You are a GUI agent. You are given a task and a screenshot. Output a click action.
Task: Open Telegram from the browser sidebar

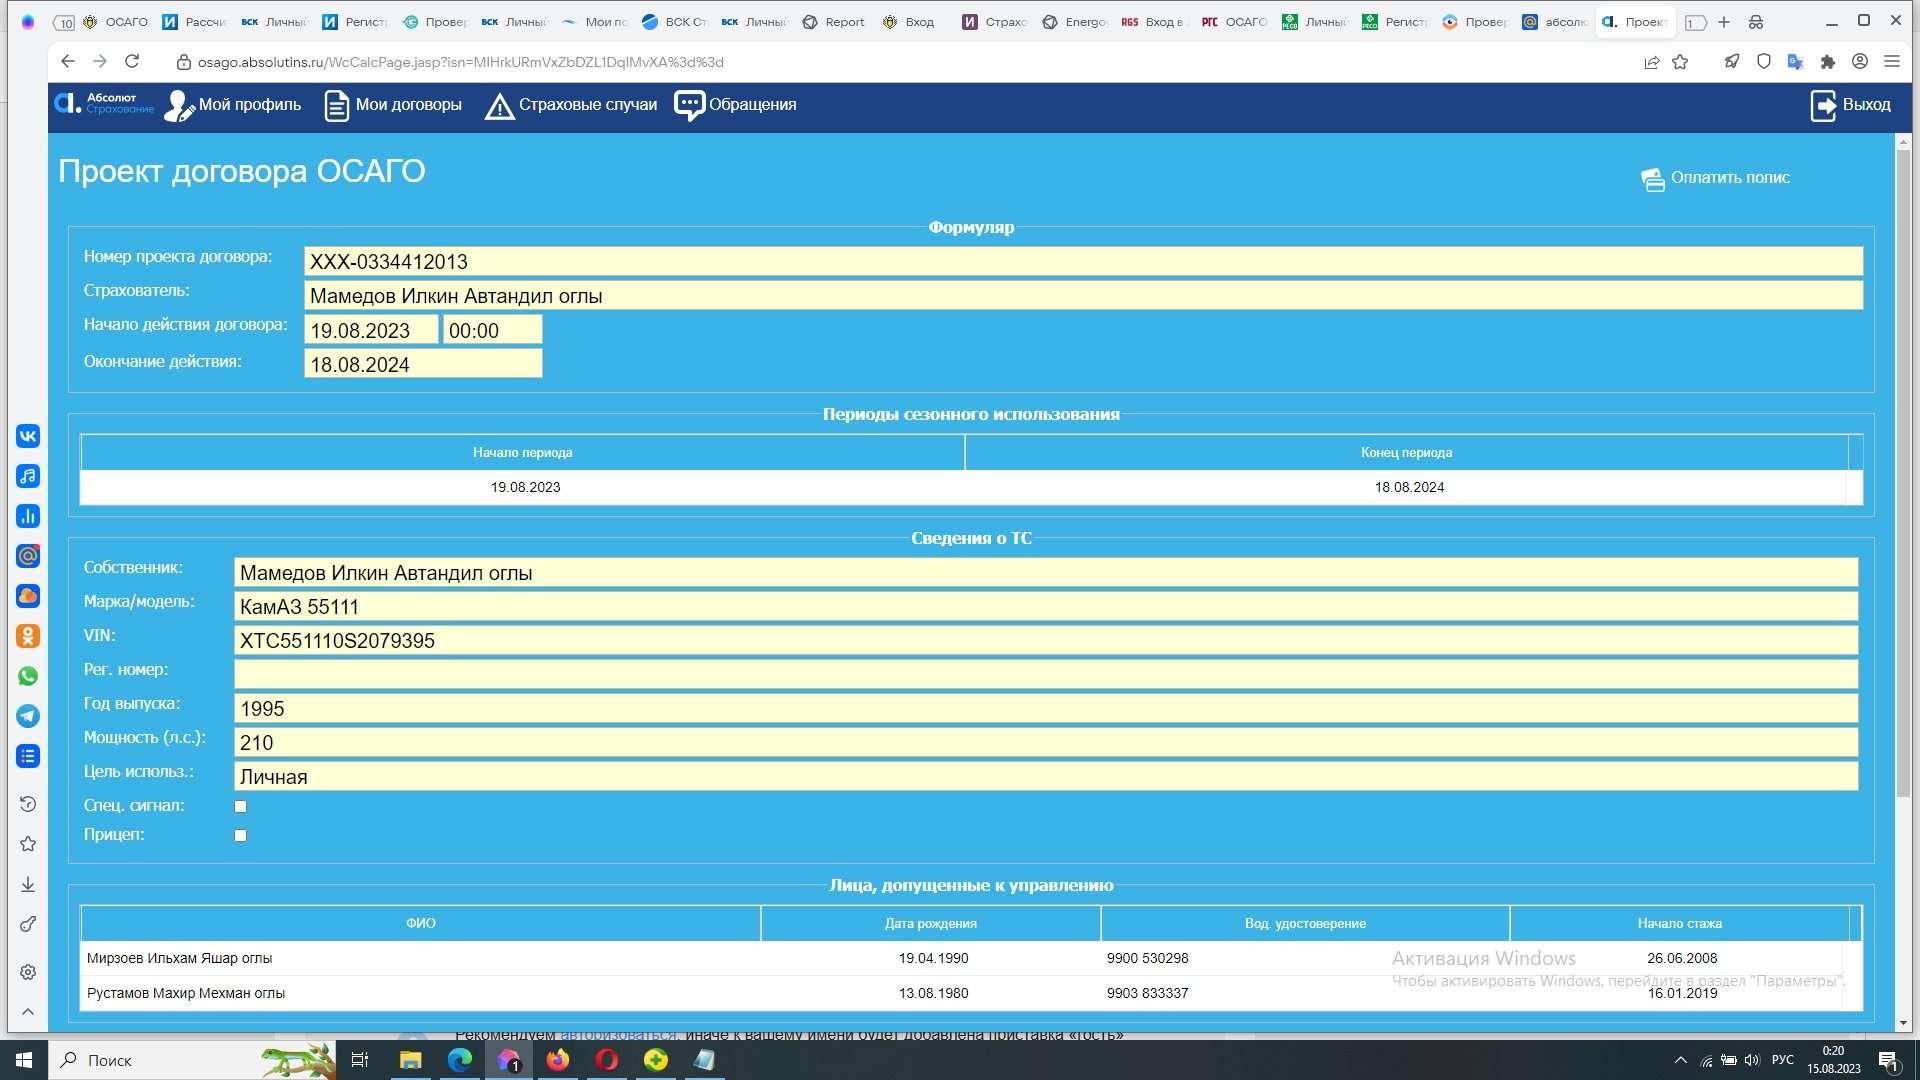click(28, 716)
